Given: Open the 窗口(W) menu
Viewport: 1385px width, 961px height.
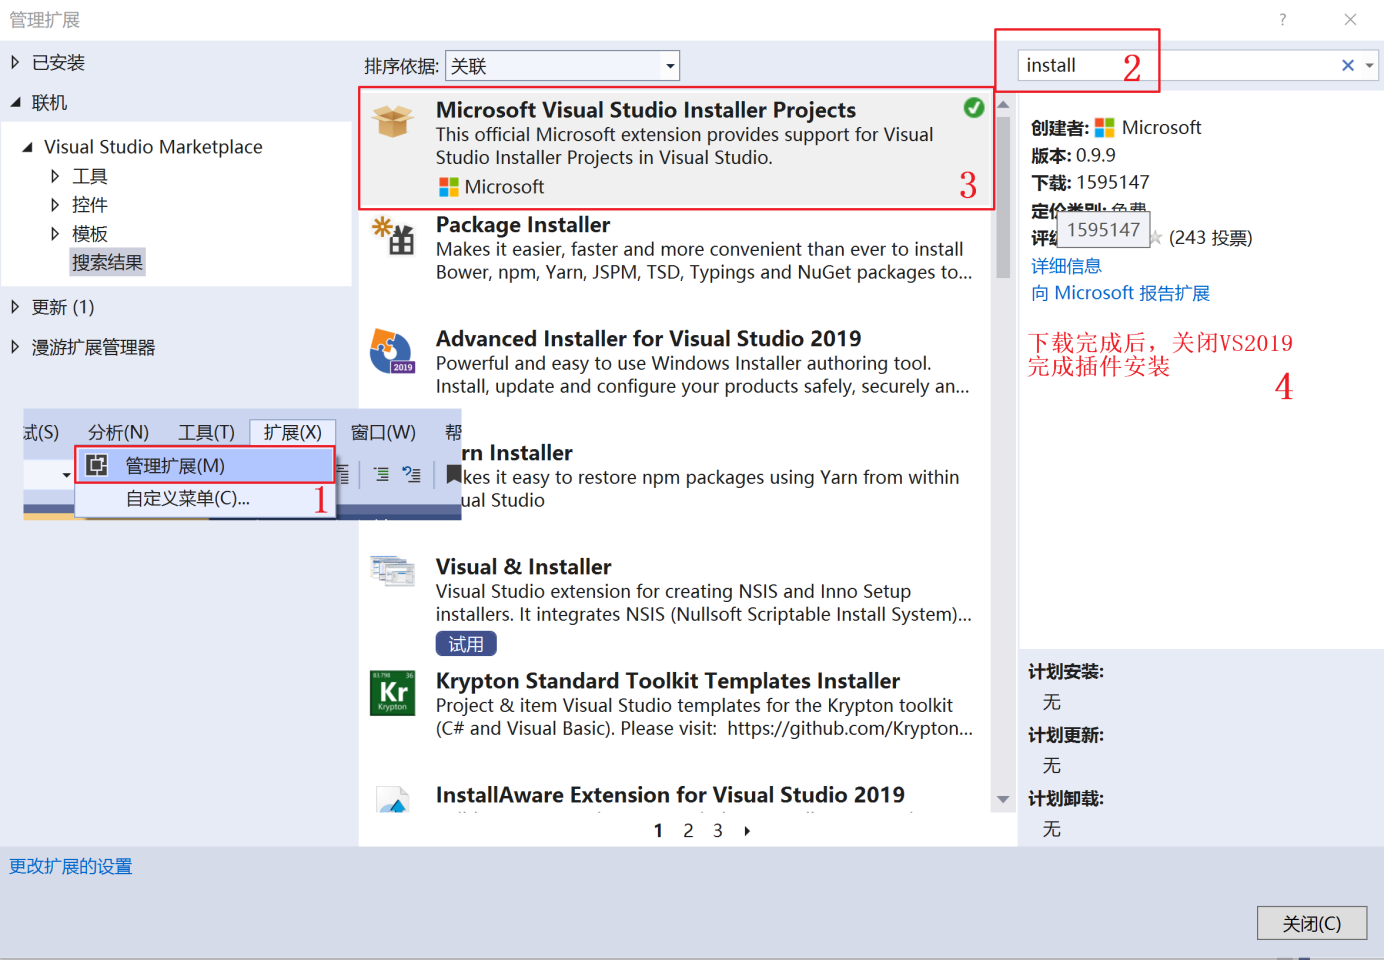Looking at the screenshot, I should [x=383, y=432].
